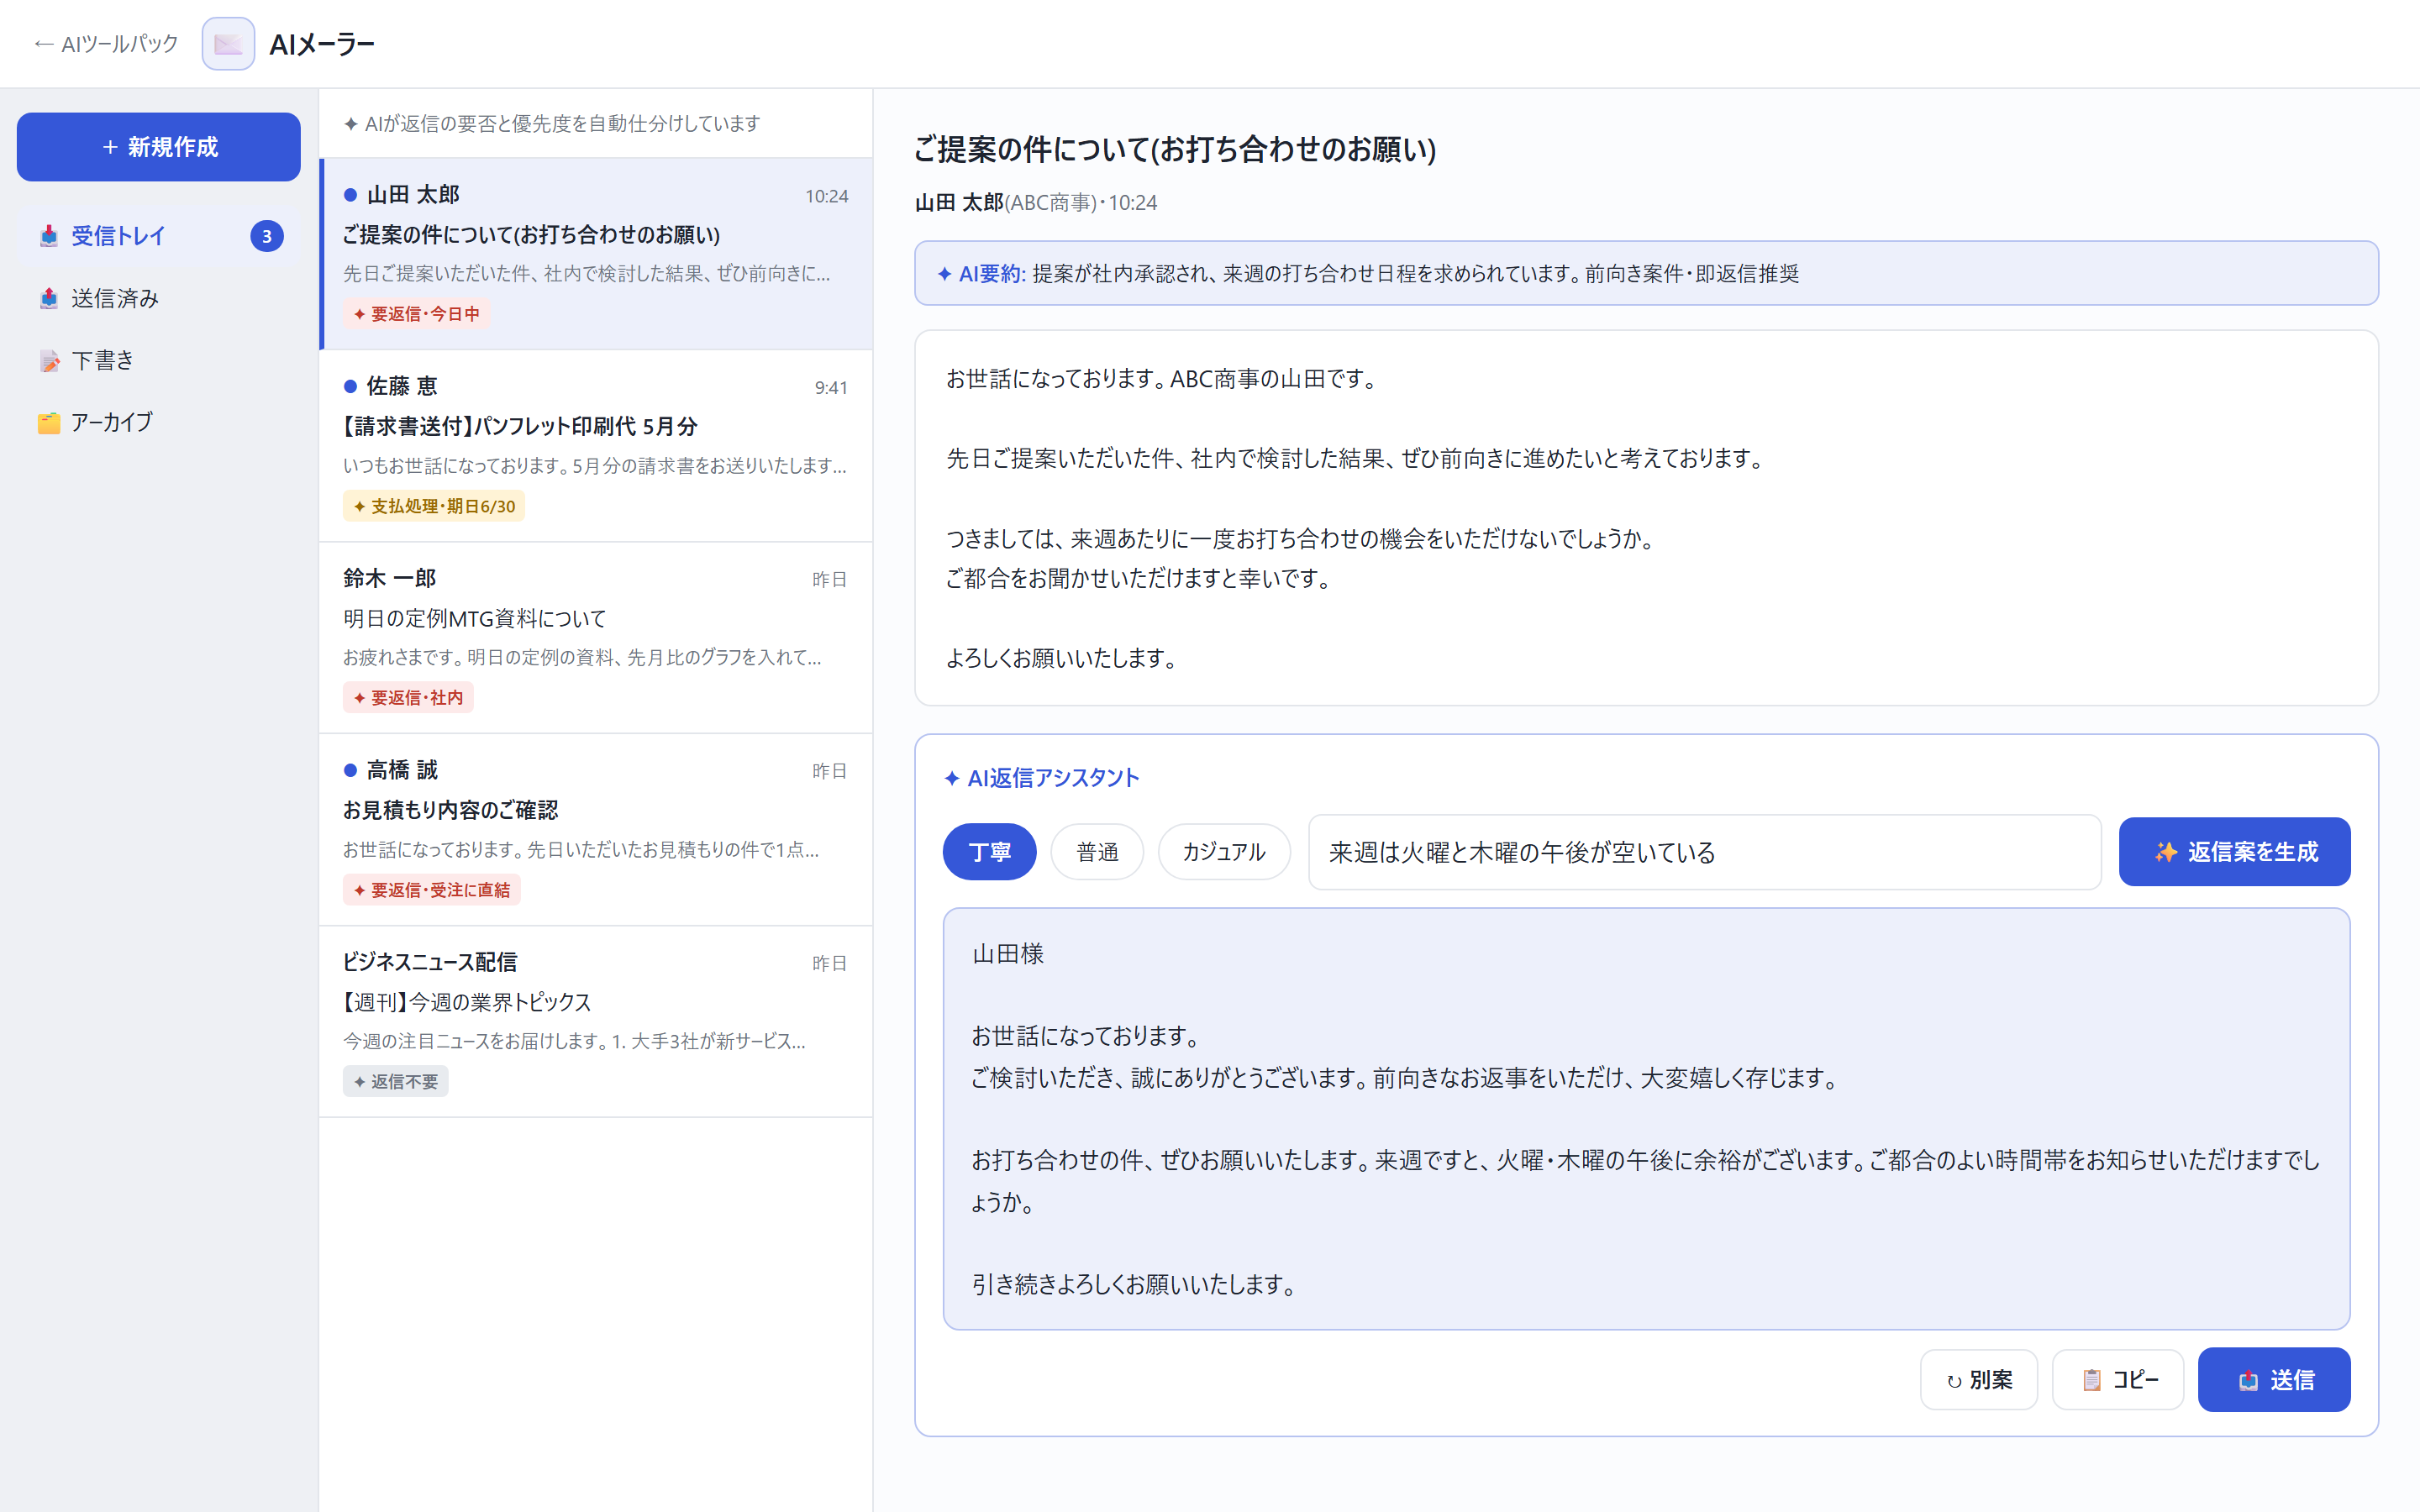Click the reply hint input field
Image resolution: width=2420 pixels, height=1512 pixels.
click(x=1704, y=852)
